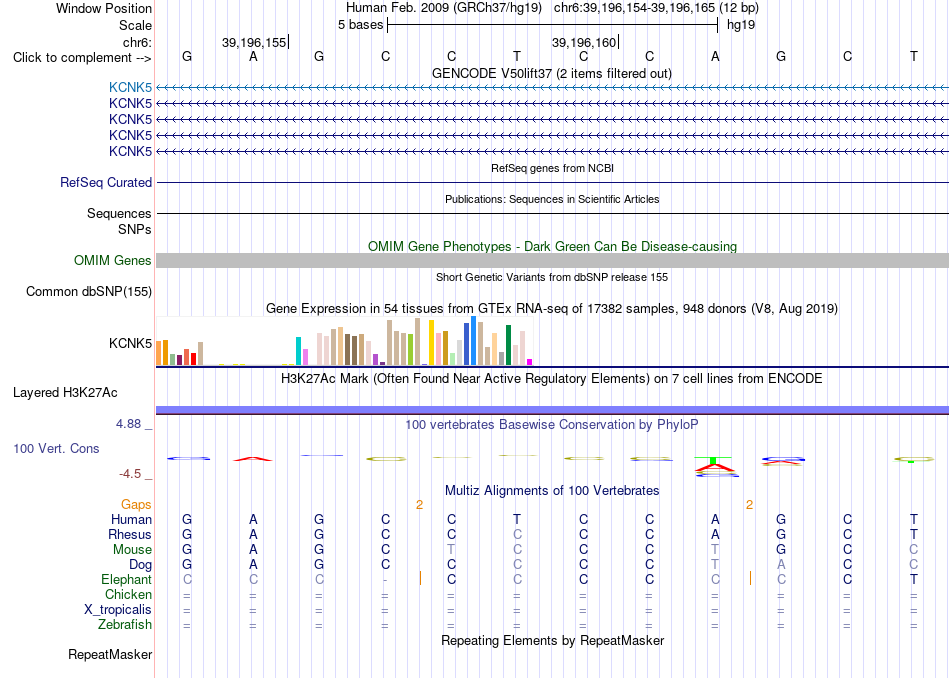Click the gray OMIM Genes item bar
This screenshot has width=950, height=678.
(552, 261)
